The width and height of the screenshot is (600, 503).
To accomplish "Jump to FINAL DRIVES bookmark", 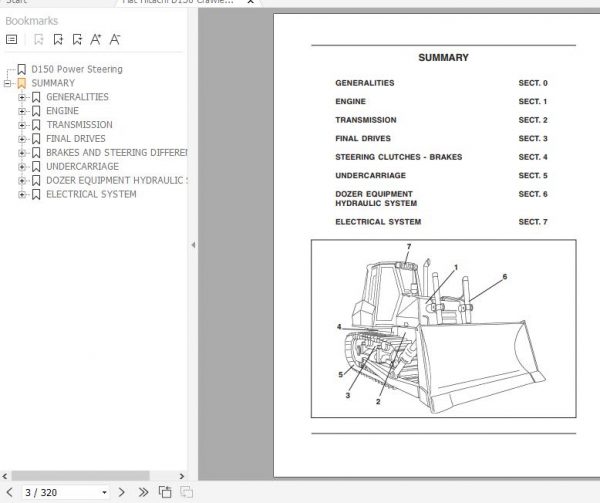I will point(76,138).
